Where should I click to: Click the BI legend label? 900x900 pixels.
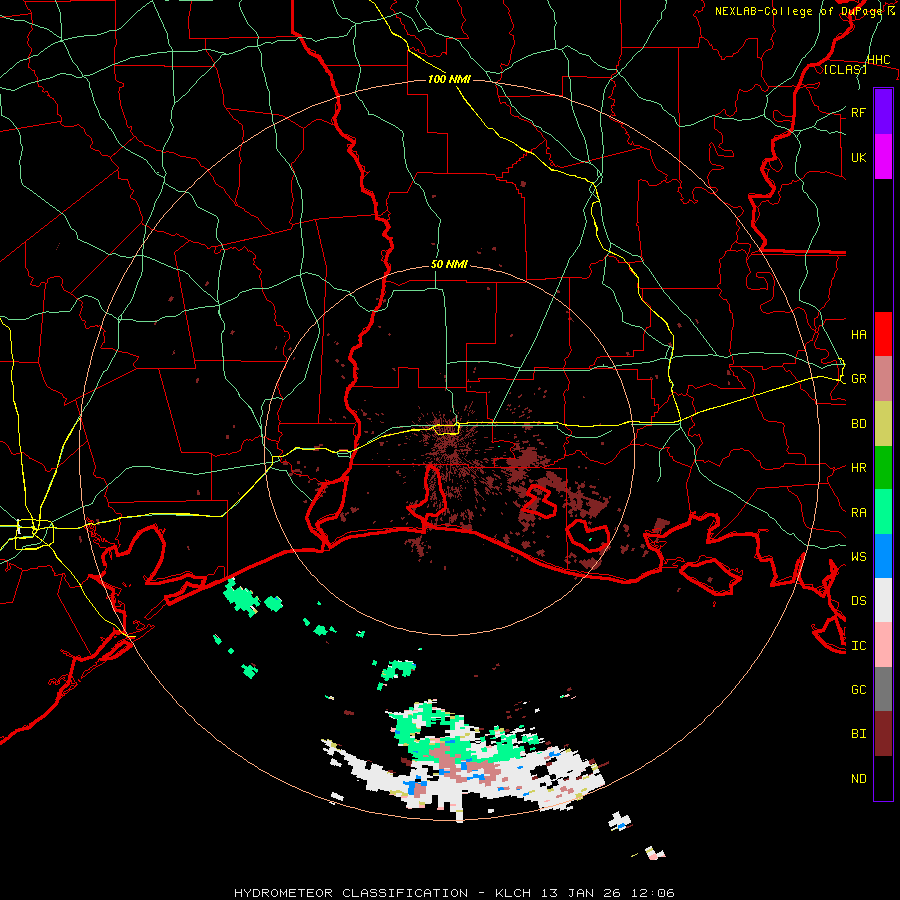pos(858,734)
